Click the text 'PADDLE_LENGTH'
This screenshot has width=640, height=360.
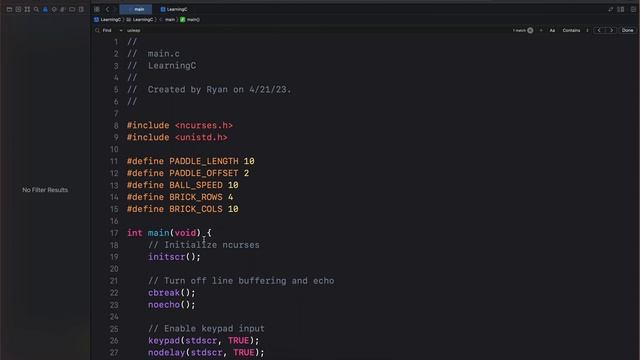(x=204, y=161)
